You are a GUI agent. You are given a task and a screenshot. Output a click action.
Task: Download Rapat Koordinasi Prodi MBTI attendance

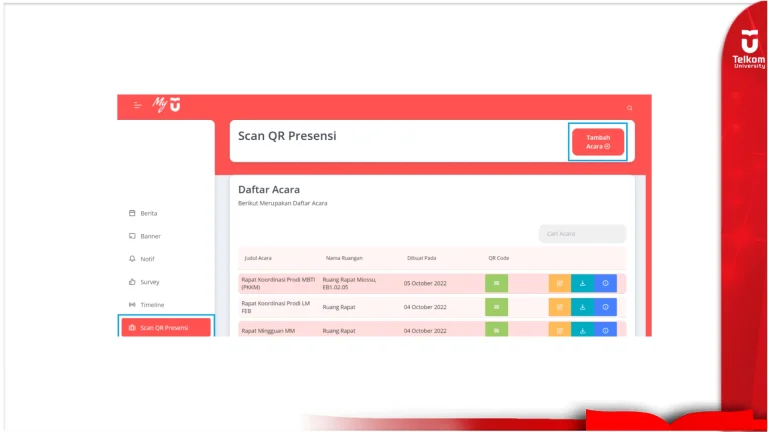(582, 283)
